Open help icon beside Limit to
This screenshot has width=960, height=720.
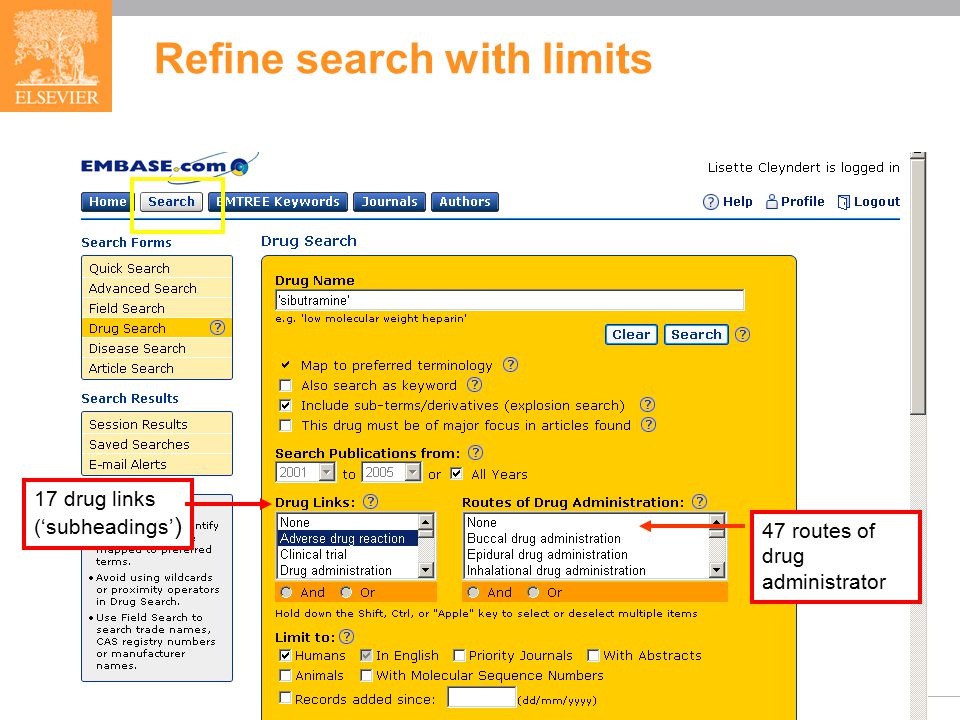pos(347,637)
